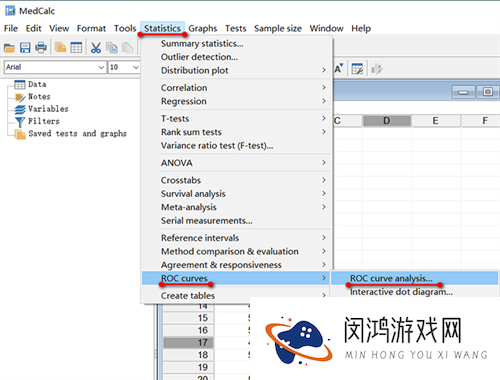Select row header 17 in spreadsheet
500x380 pixels.
coord(188,343)
